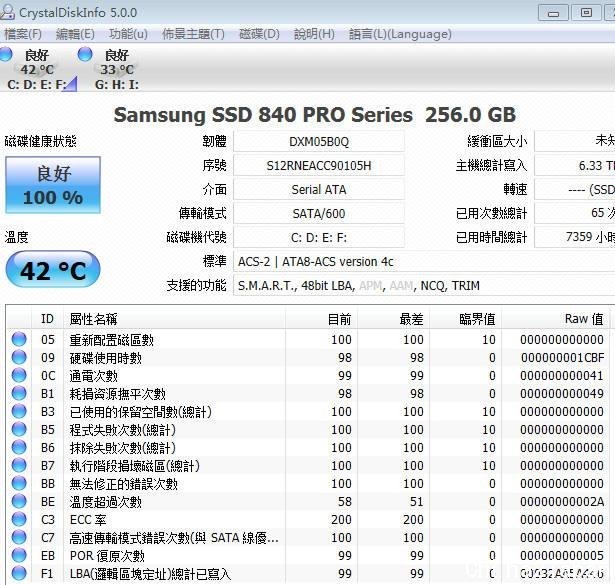Click the interface field Serial ATA
The height and width of the screenshot is (585, 615).
pos(319,190)
